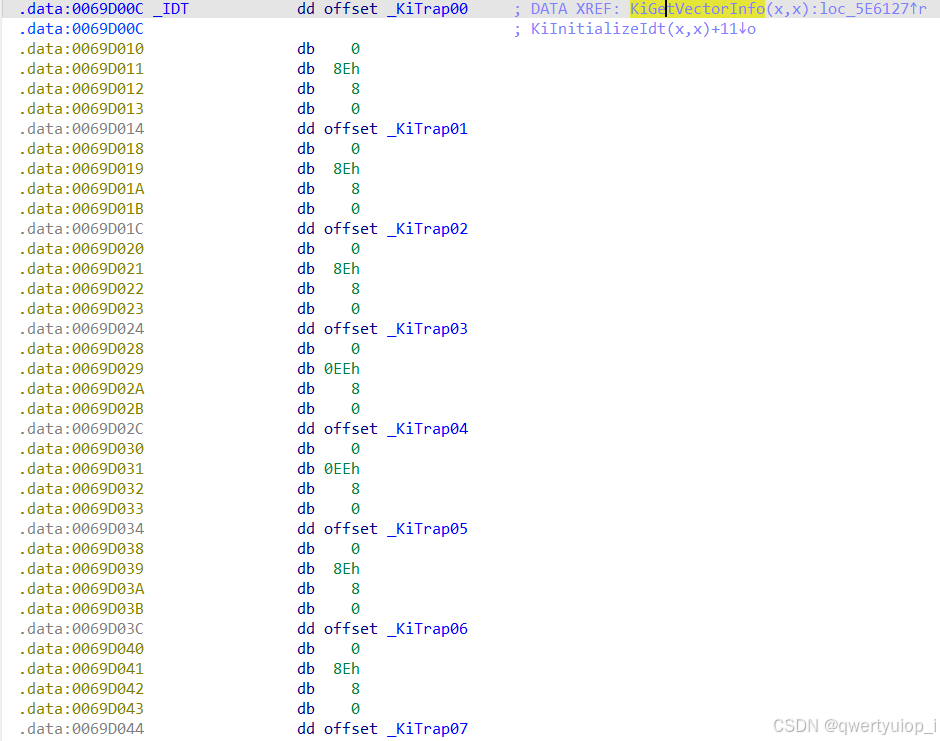940x741 pixels.
Task: Click the 8Eh byte at 0069D019
Action: [x=347, y=169]
